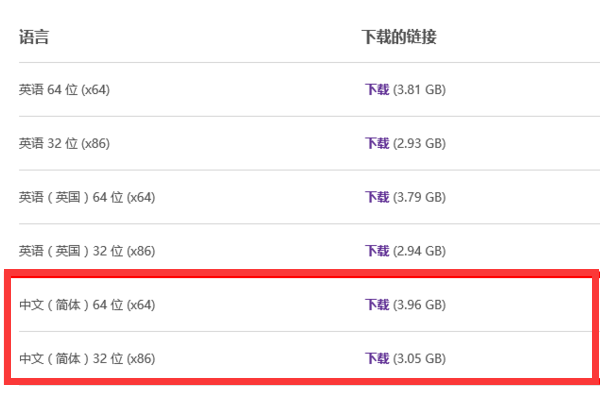Click the (2.94 GB) file size text
603x393 pixels.
click(x=419, y=251)
